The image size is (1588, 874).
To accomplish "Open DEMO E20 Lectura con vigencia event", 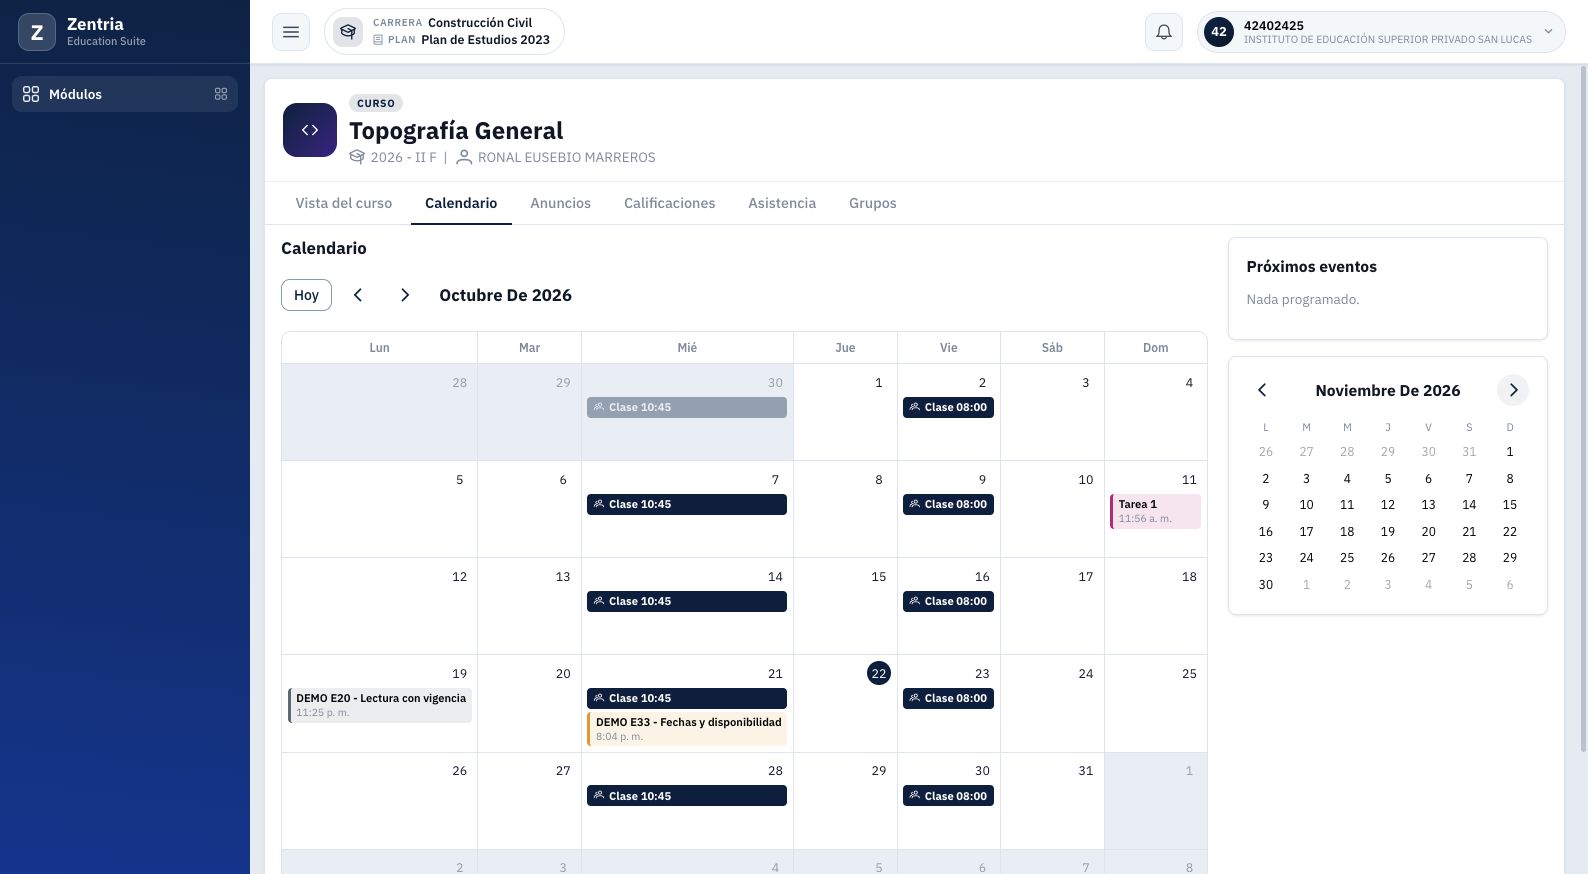I will point(380,705).
